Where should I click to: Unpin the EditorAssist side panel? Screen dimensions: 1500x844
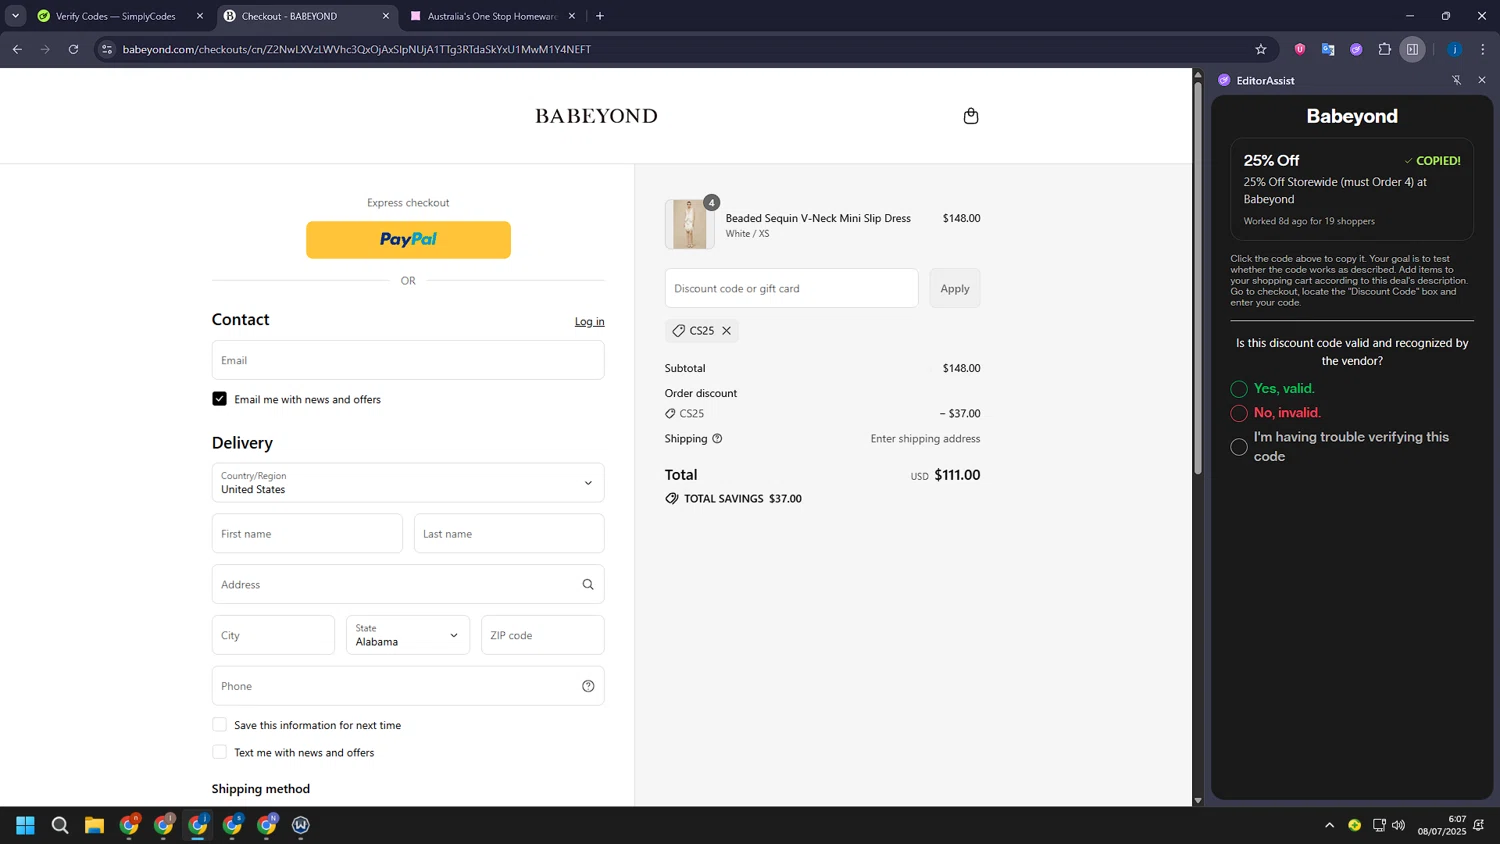(x=1456, y=80)
